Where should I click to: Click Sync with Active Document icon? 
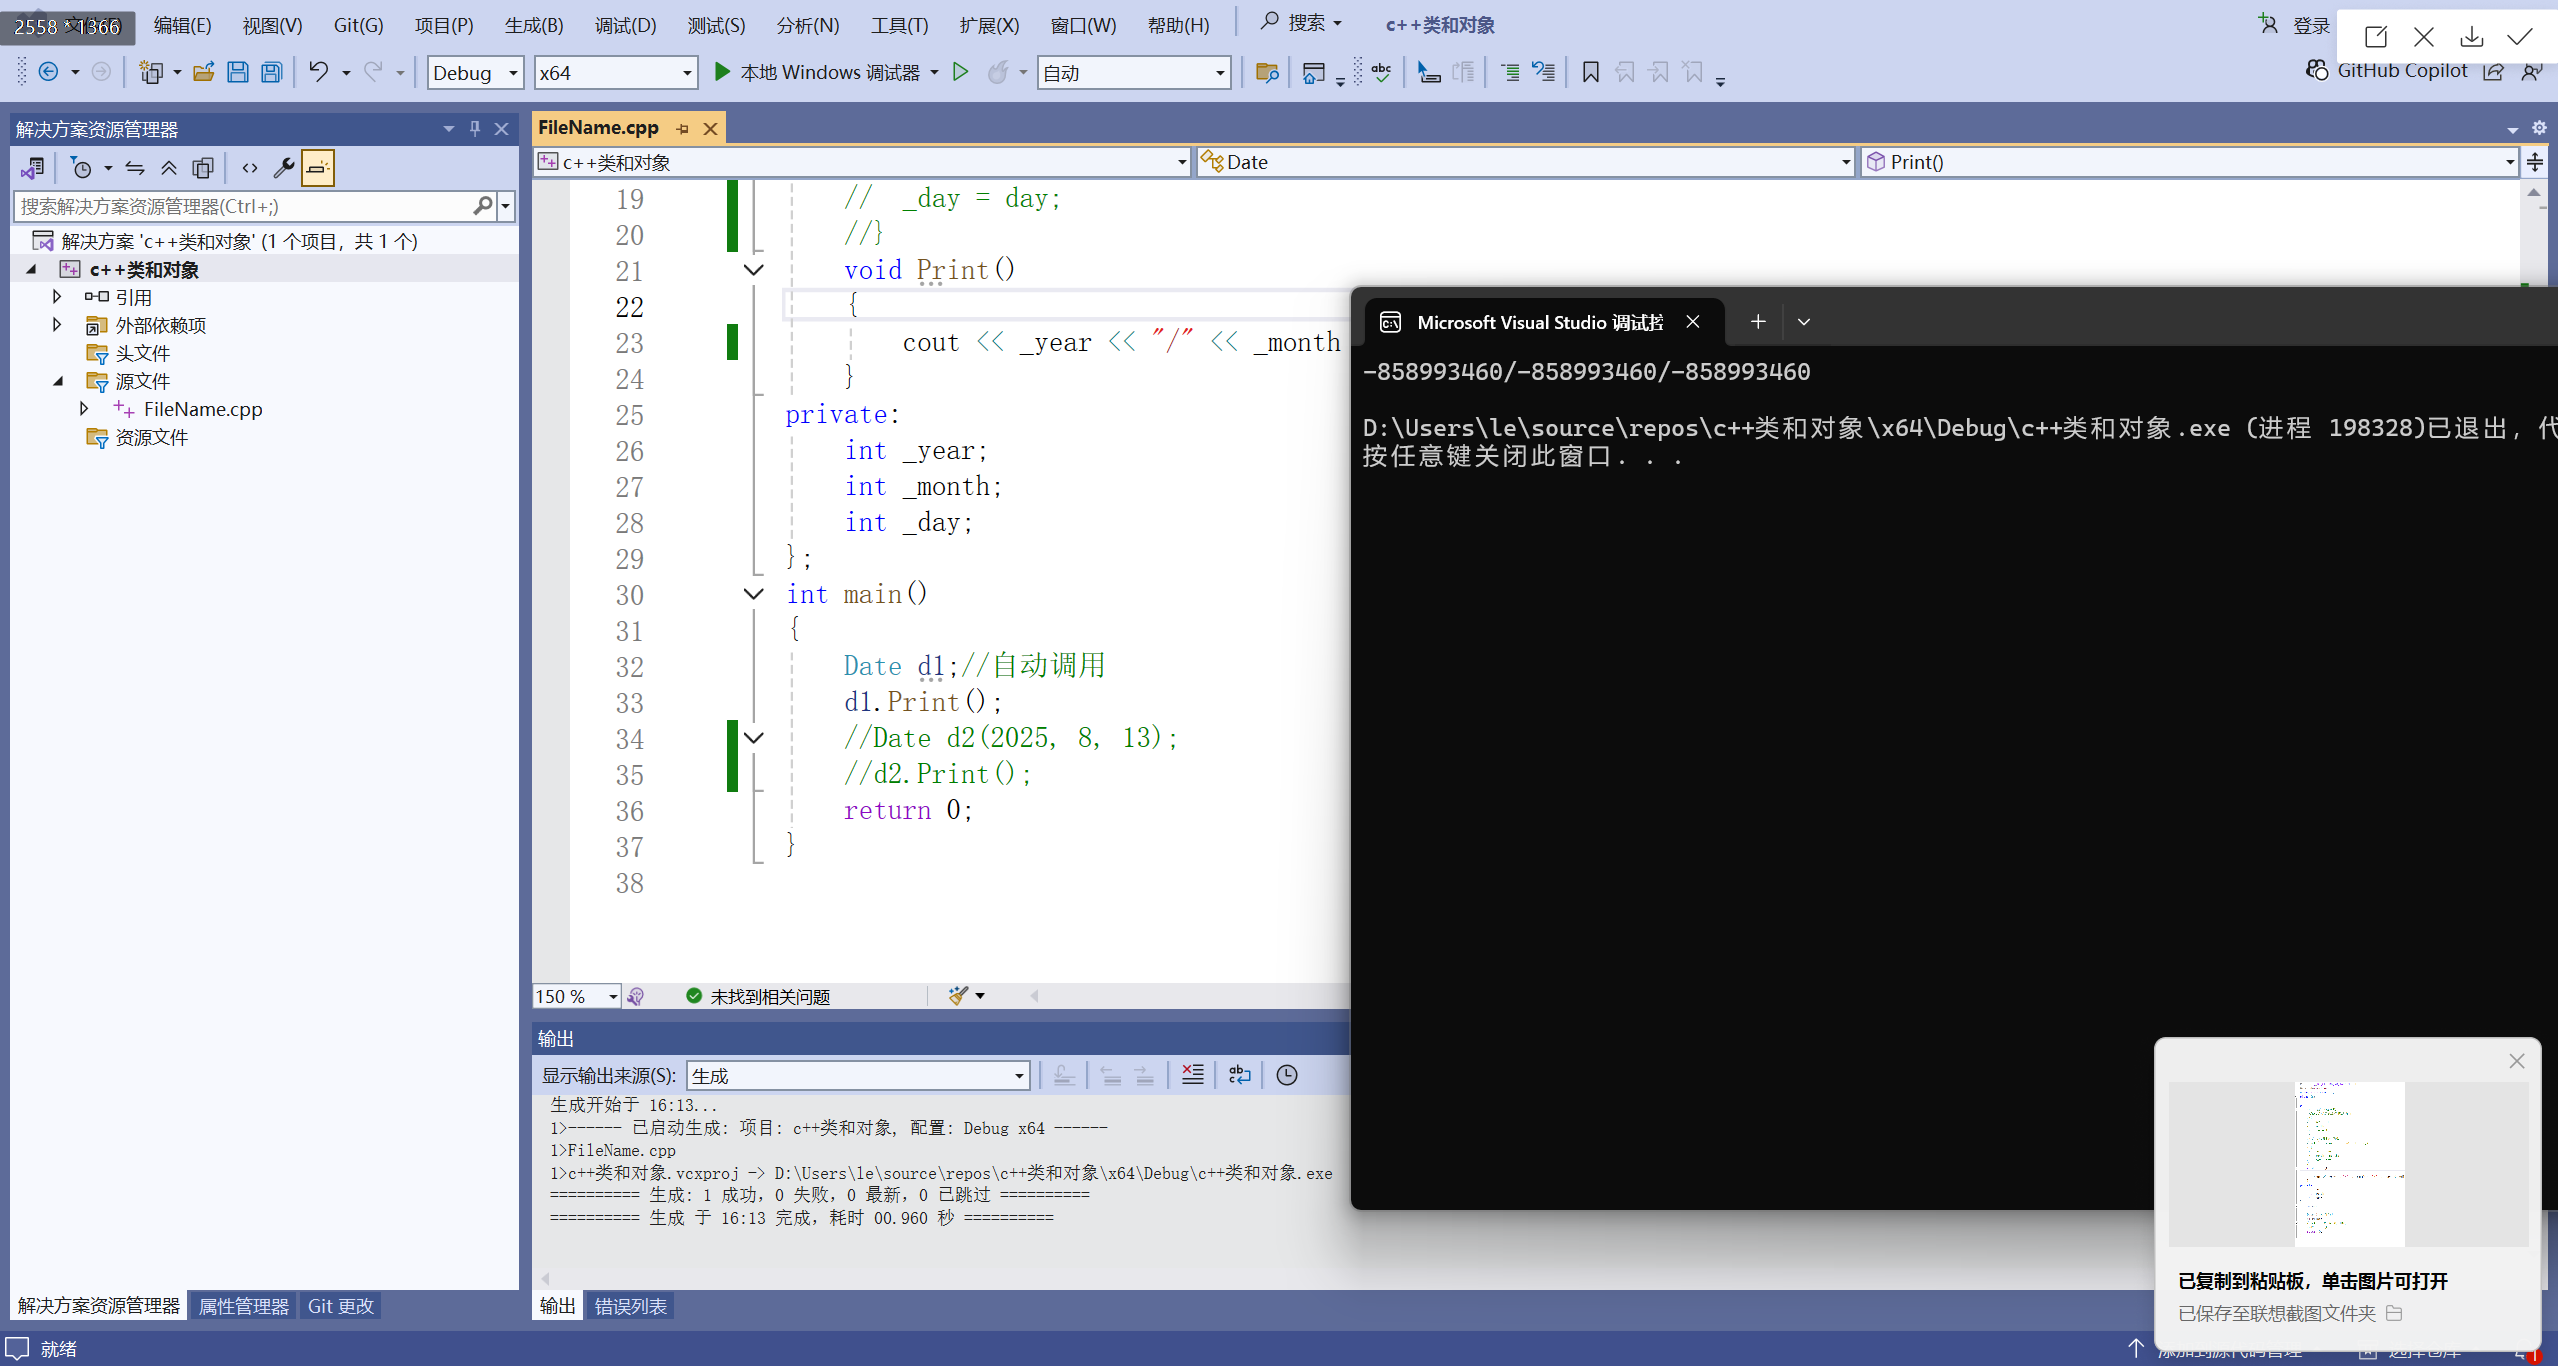click(x=135, y=168)
